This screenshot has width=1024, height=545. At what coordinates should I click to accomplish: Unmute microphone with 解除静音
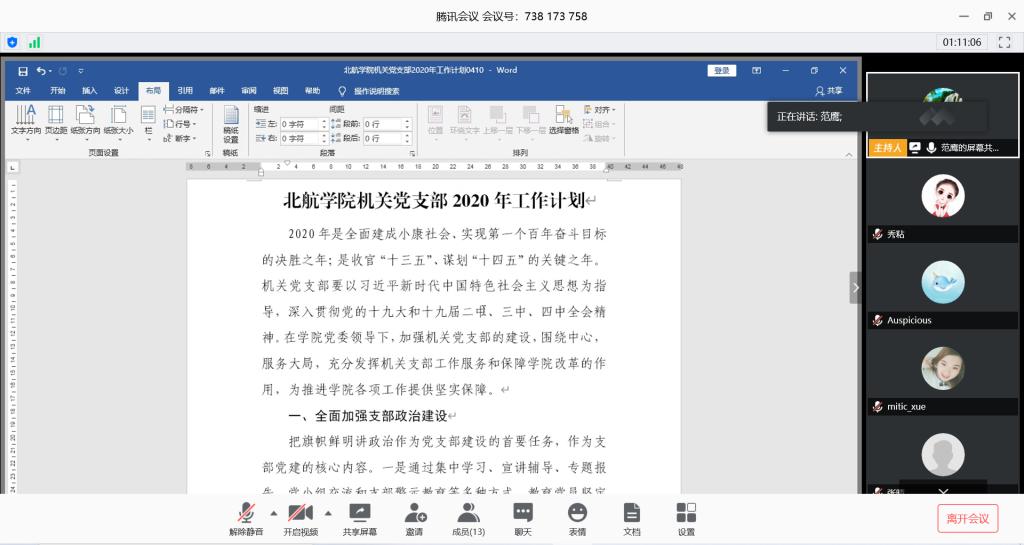(246, 514)
